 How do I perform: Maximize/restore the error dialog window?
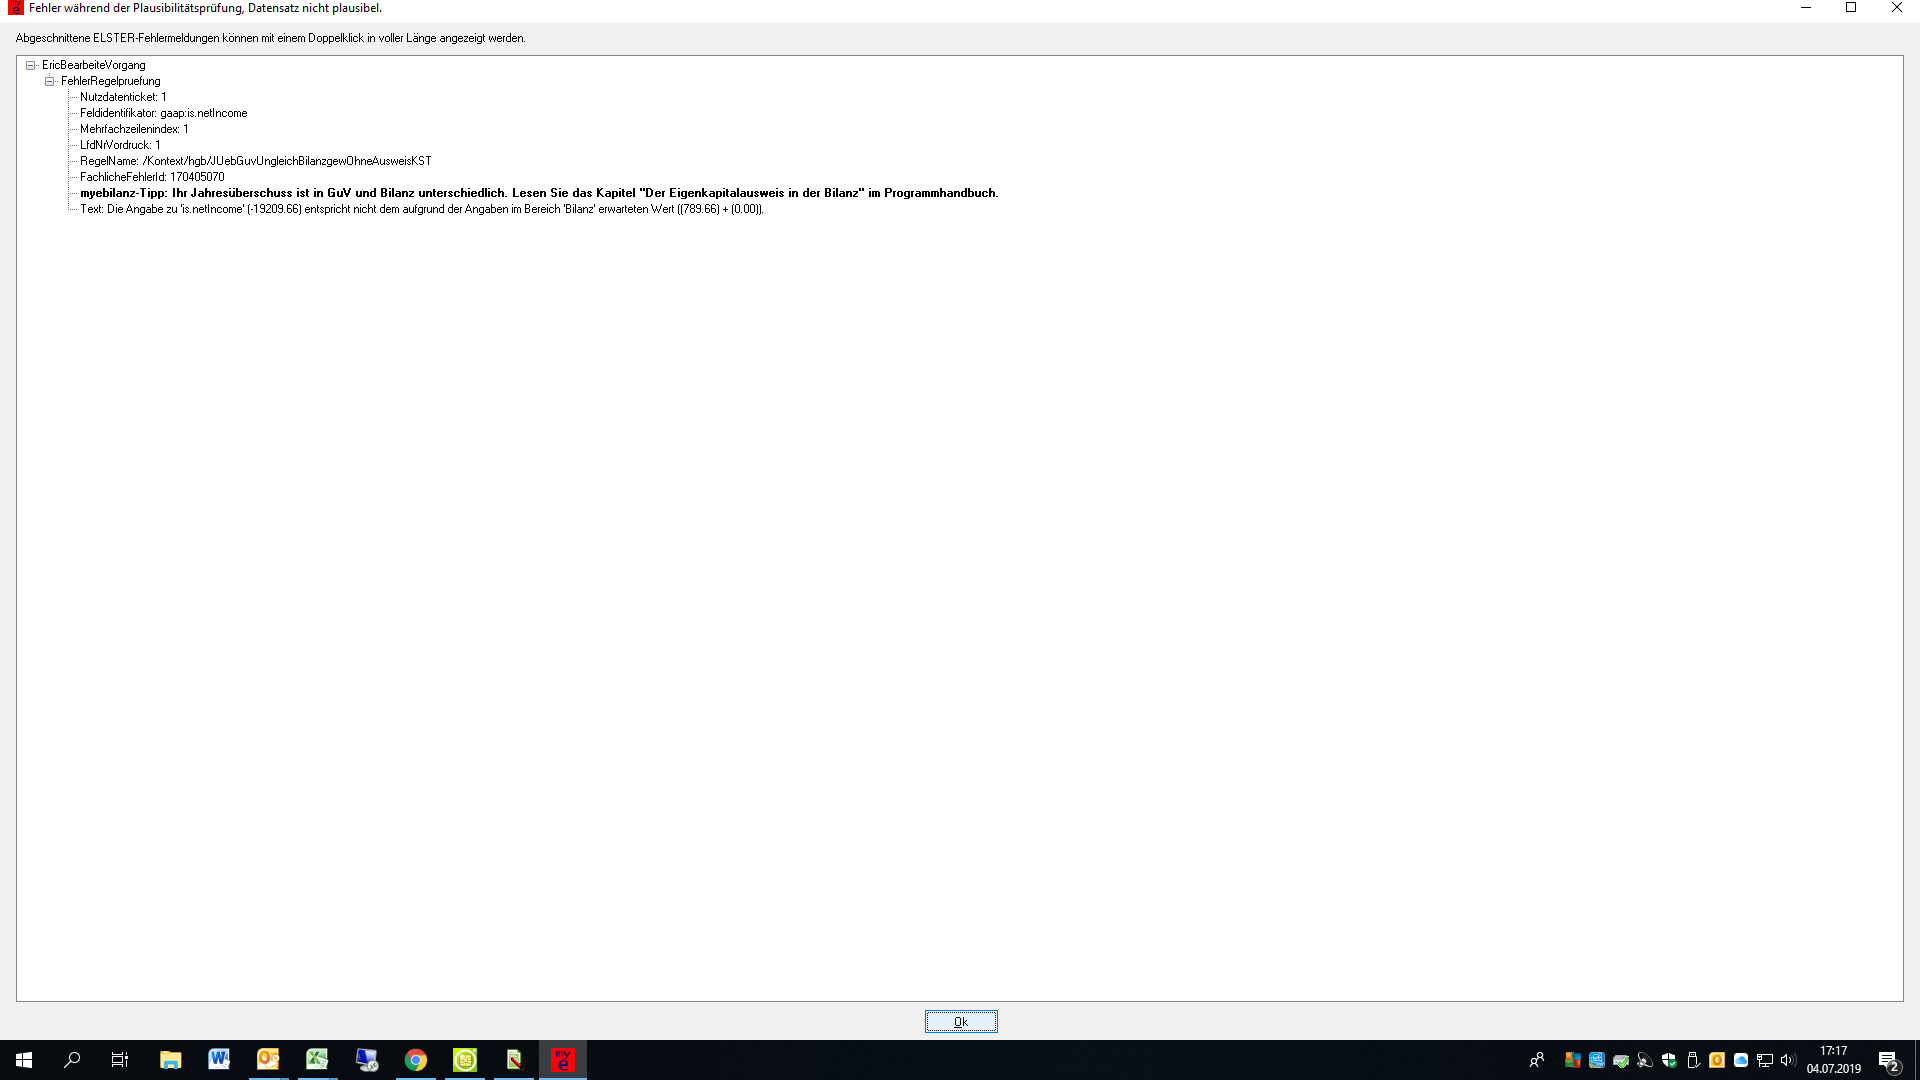[x=1851, y=8]
